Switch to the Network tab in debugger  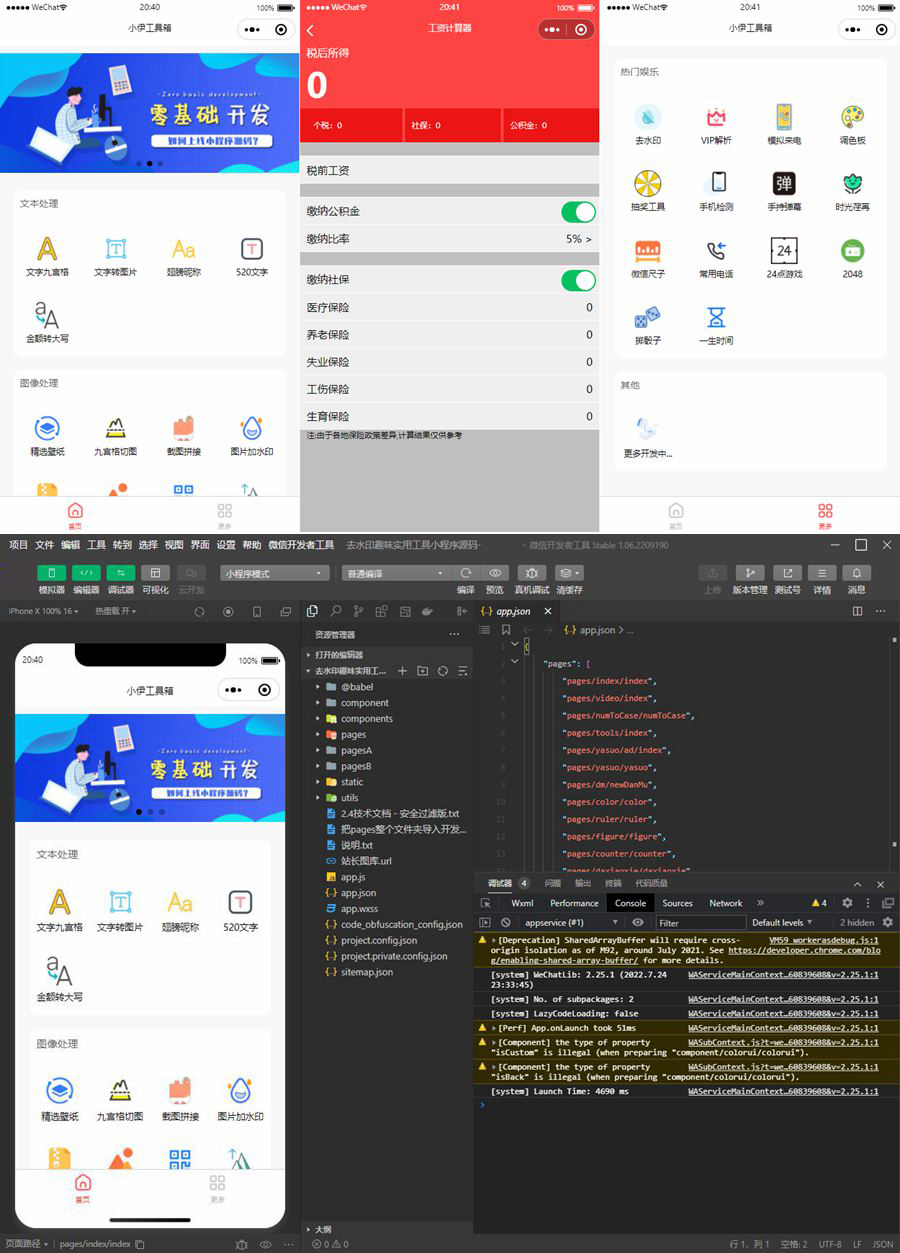click(725, 902)
